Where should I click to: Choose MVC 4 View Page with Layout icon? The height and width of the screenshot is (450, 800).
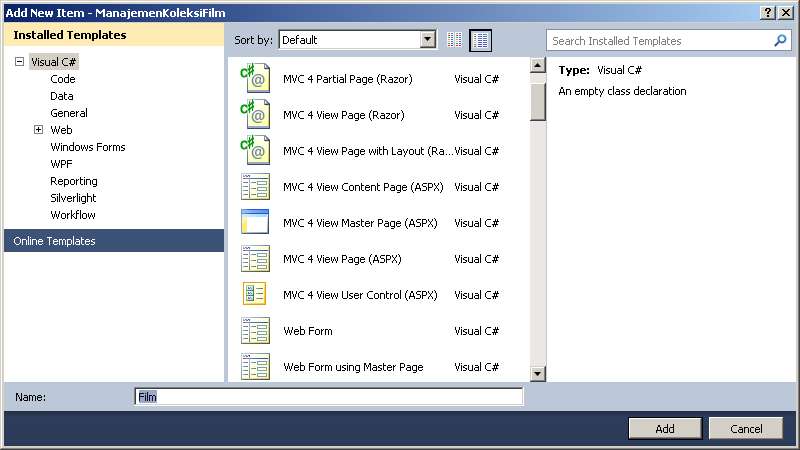coord(255,151)
